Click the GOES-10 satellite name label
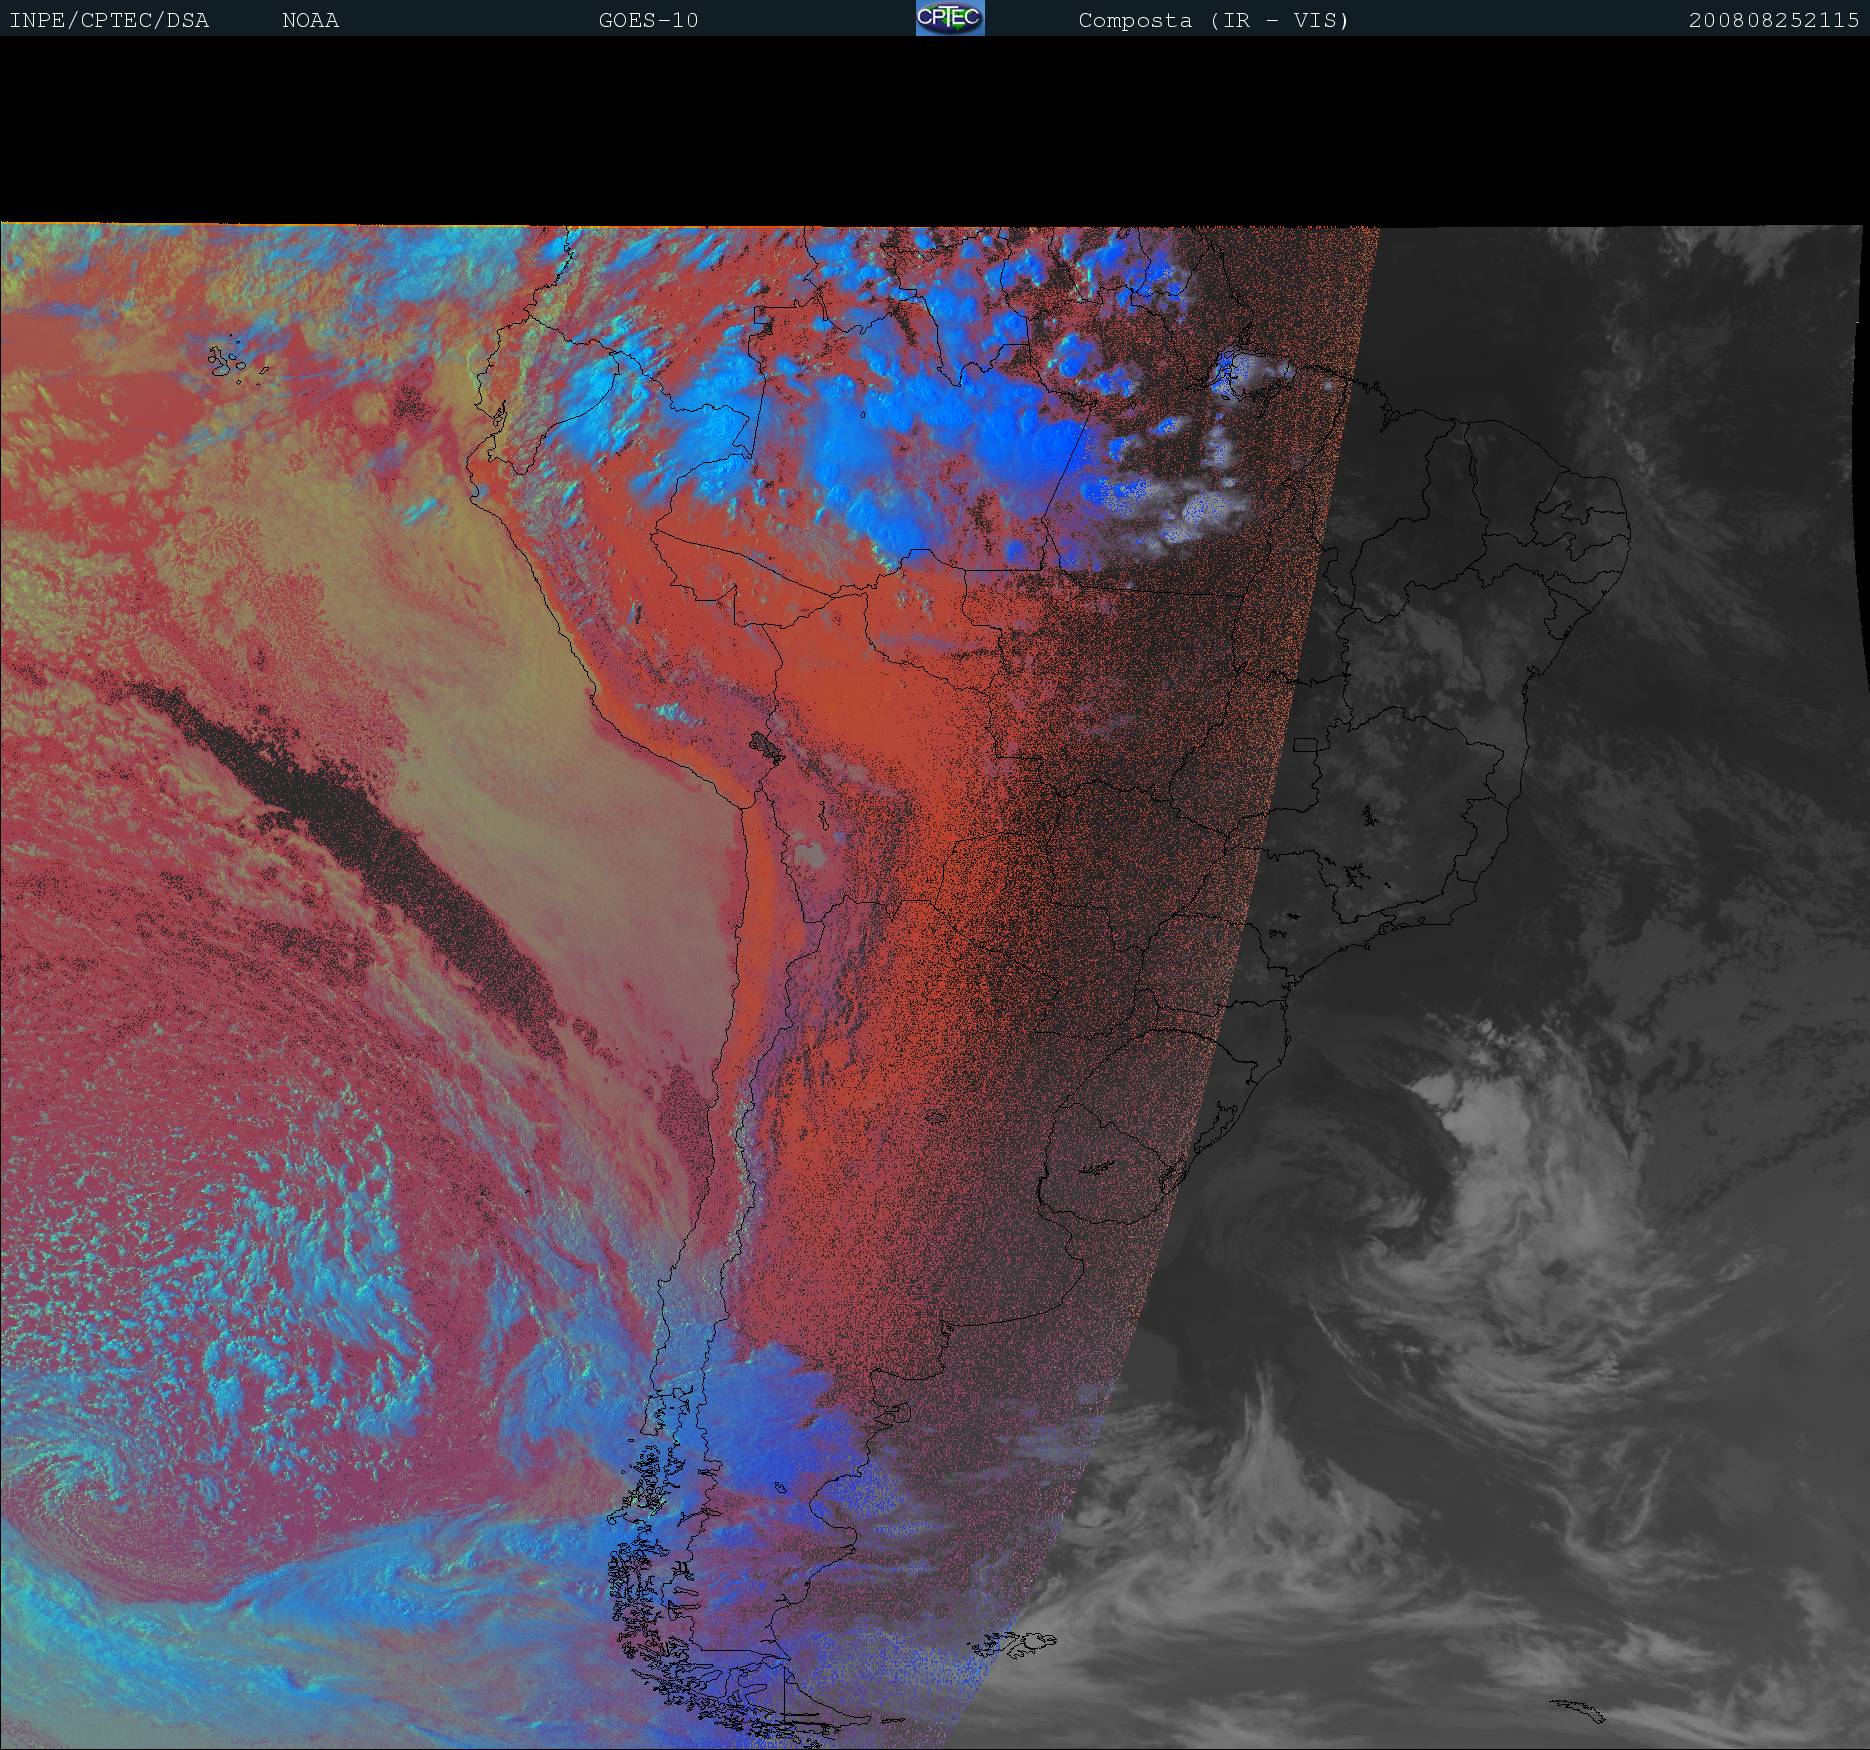Image resolution: width=1870 pixels, height=1750 pixels. tap(648, 21)
